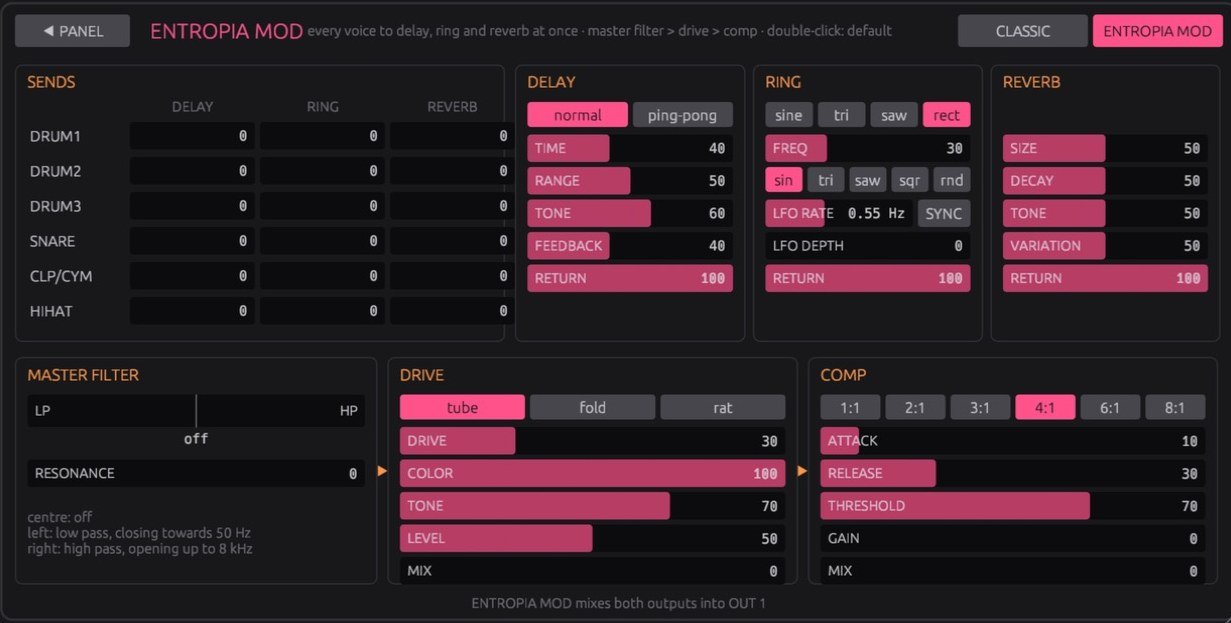The height and width of the screenshot is (623, 1231).
Task: Click CLP/CYM delay send field
Action: tap(192, 276)
